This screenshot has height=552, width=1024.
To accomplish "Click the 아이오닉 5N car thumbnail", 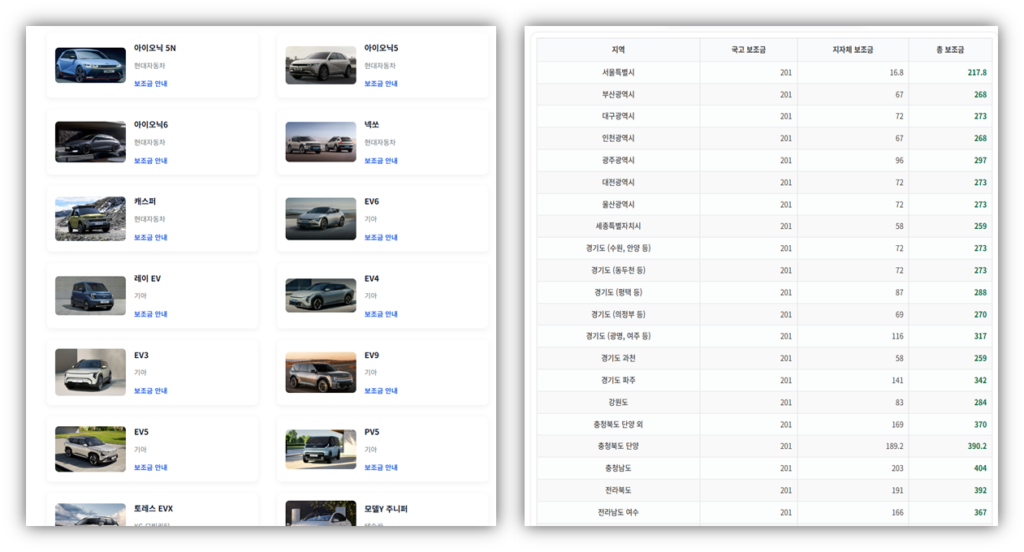I will [x=90, y=66].
